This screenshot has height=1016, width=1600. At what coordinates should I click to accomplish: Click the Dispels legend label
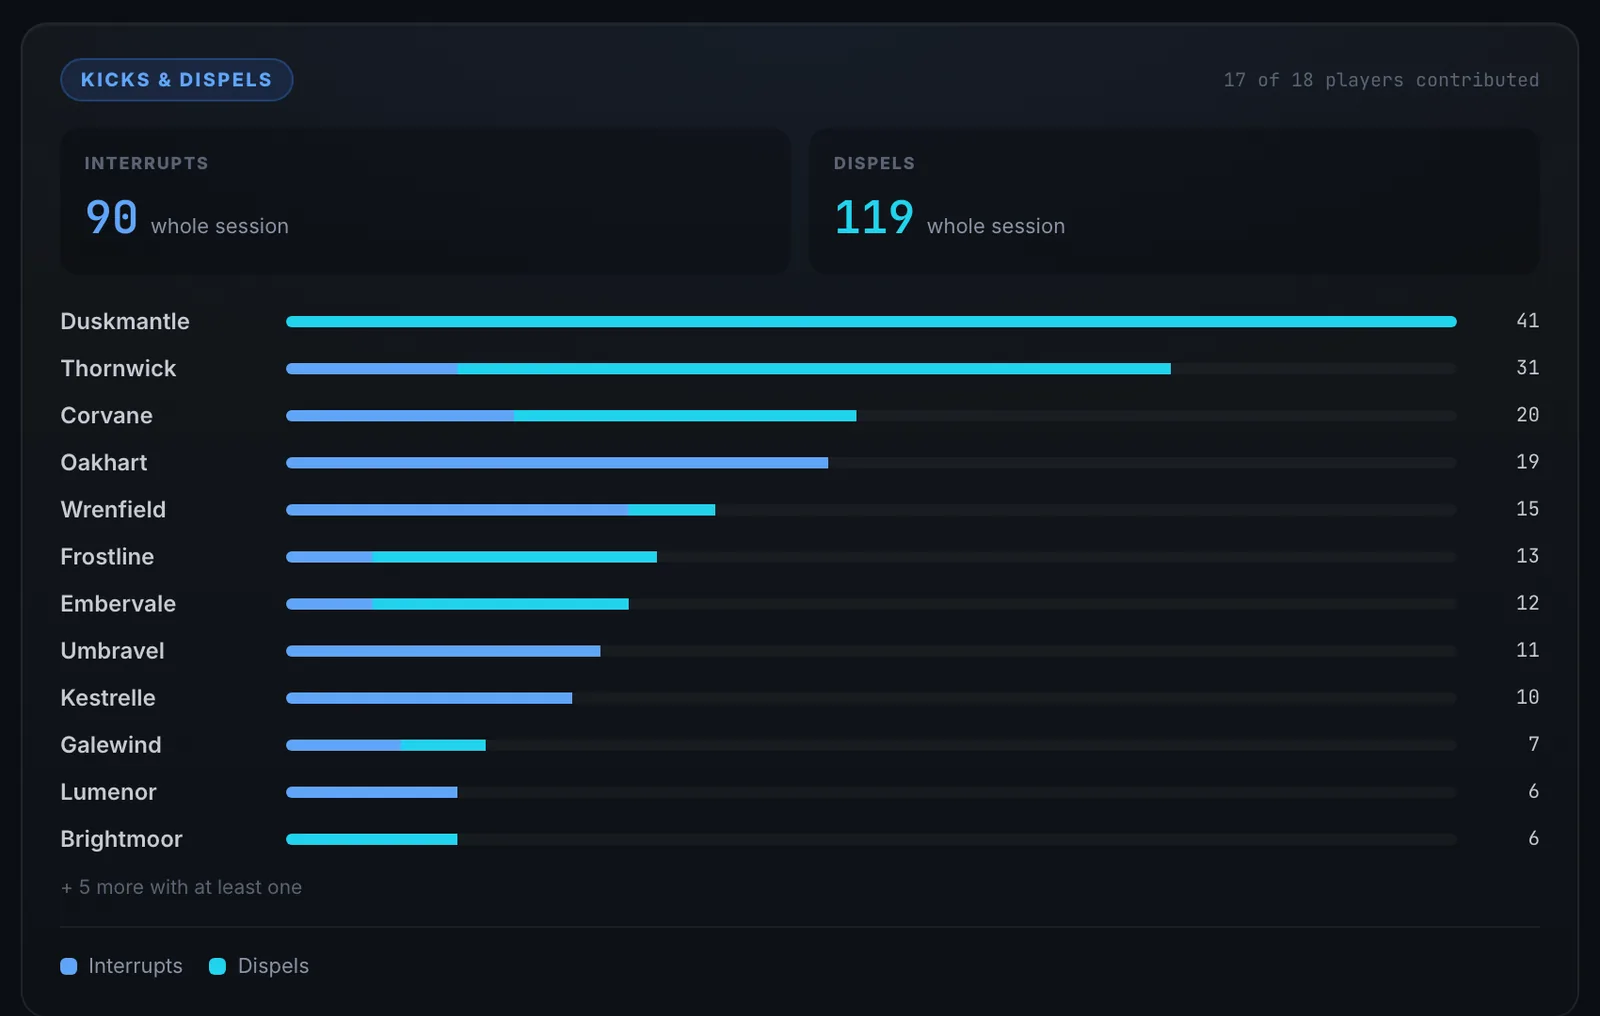click(273, 966)
